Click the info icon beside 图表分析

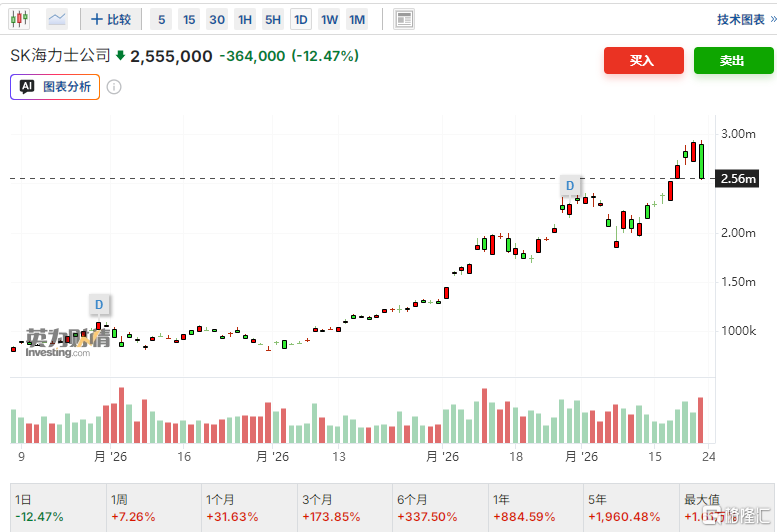(114, 87)
